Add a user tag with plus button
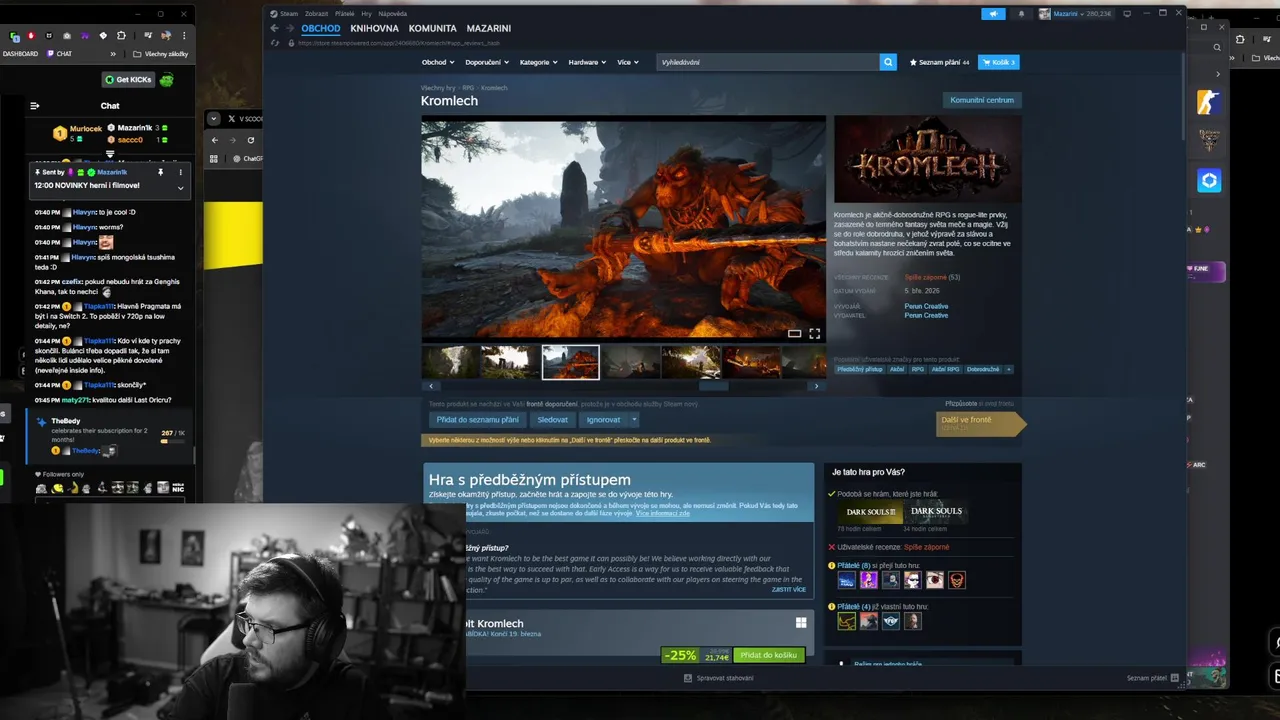Image resolution: width=1280 pixels, height=720 pixels. (1008, 369)
